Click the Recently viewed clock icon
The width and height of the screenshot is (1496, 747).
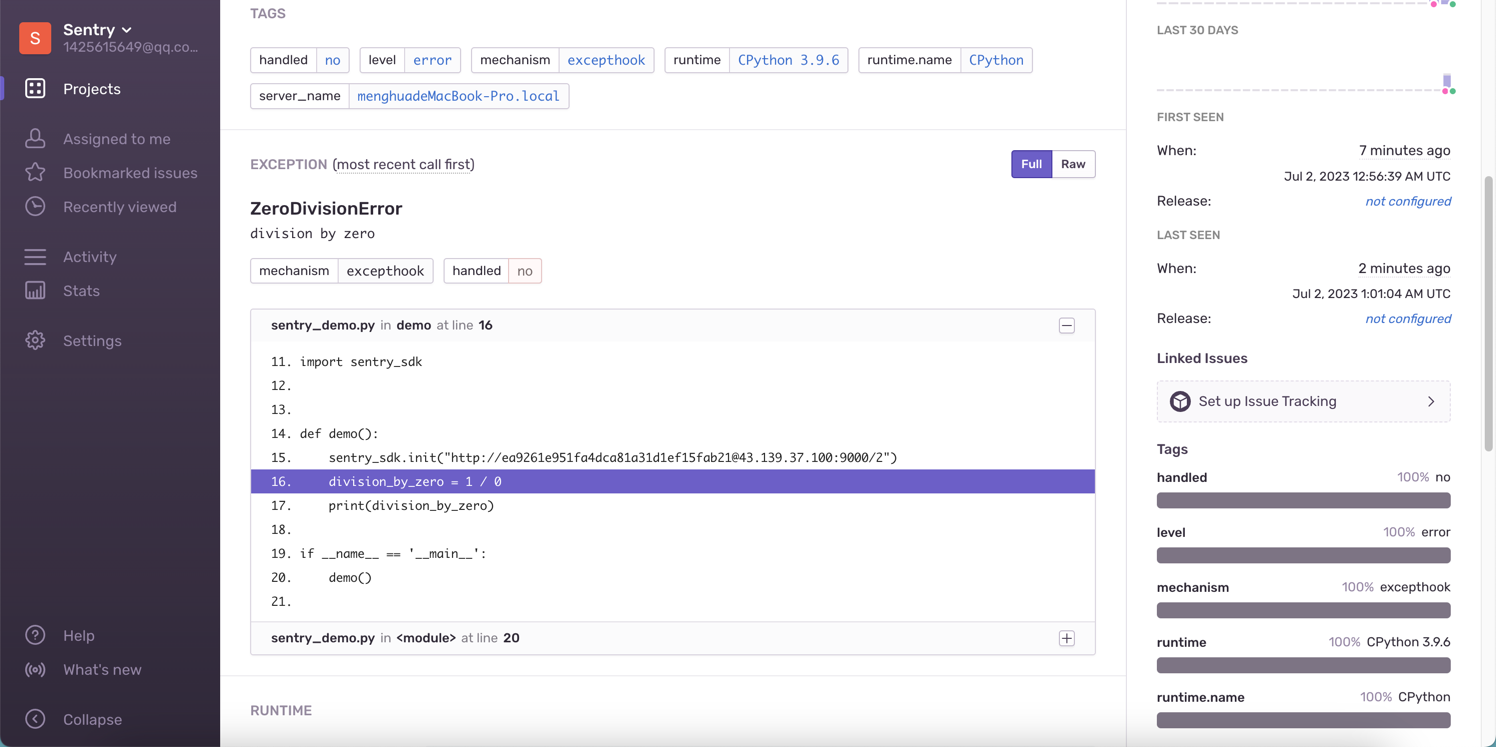coord(35,207)
